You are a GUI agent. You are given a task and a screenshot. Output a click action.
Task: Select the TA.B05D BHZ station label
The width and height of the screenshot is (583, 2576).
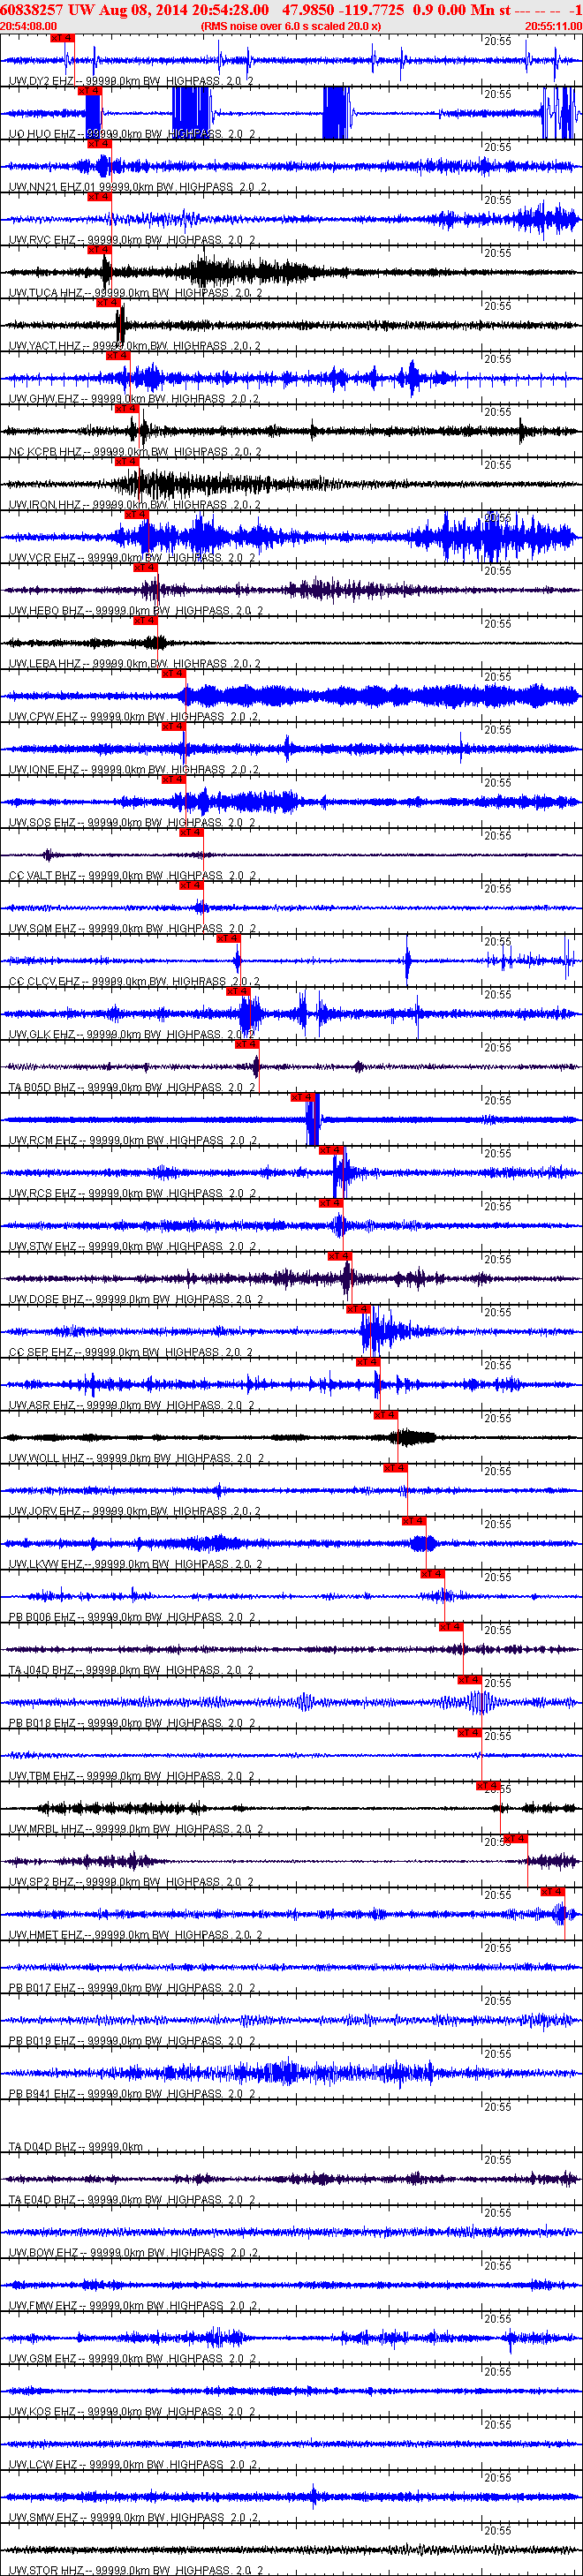[131, 1088]
